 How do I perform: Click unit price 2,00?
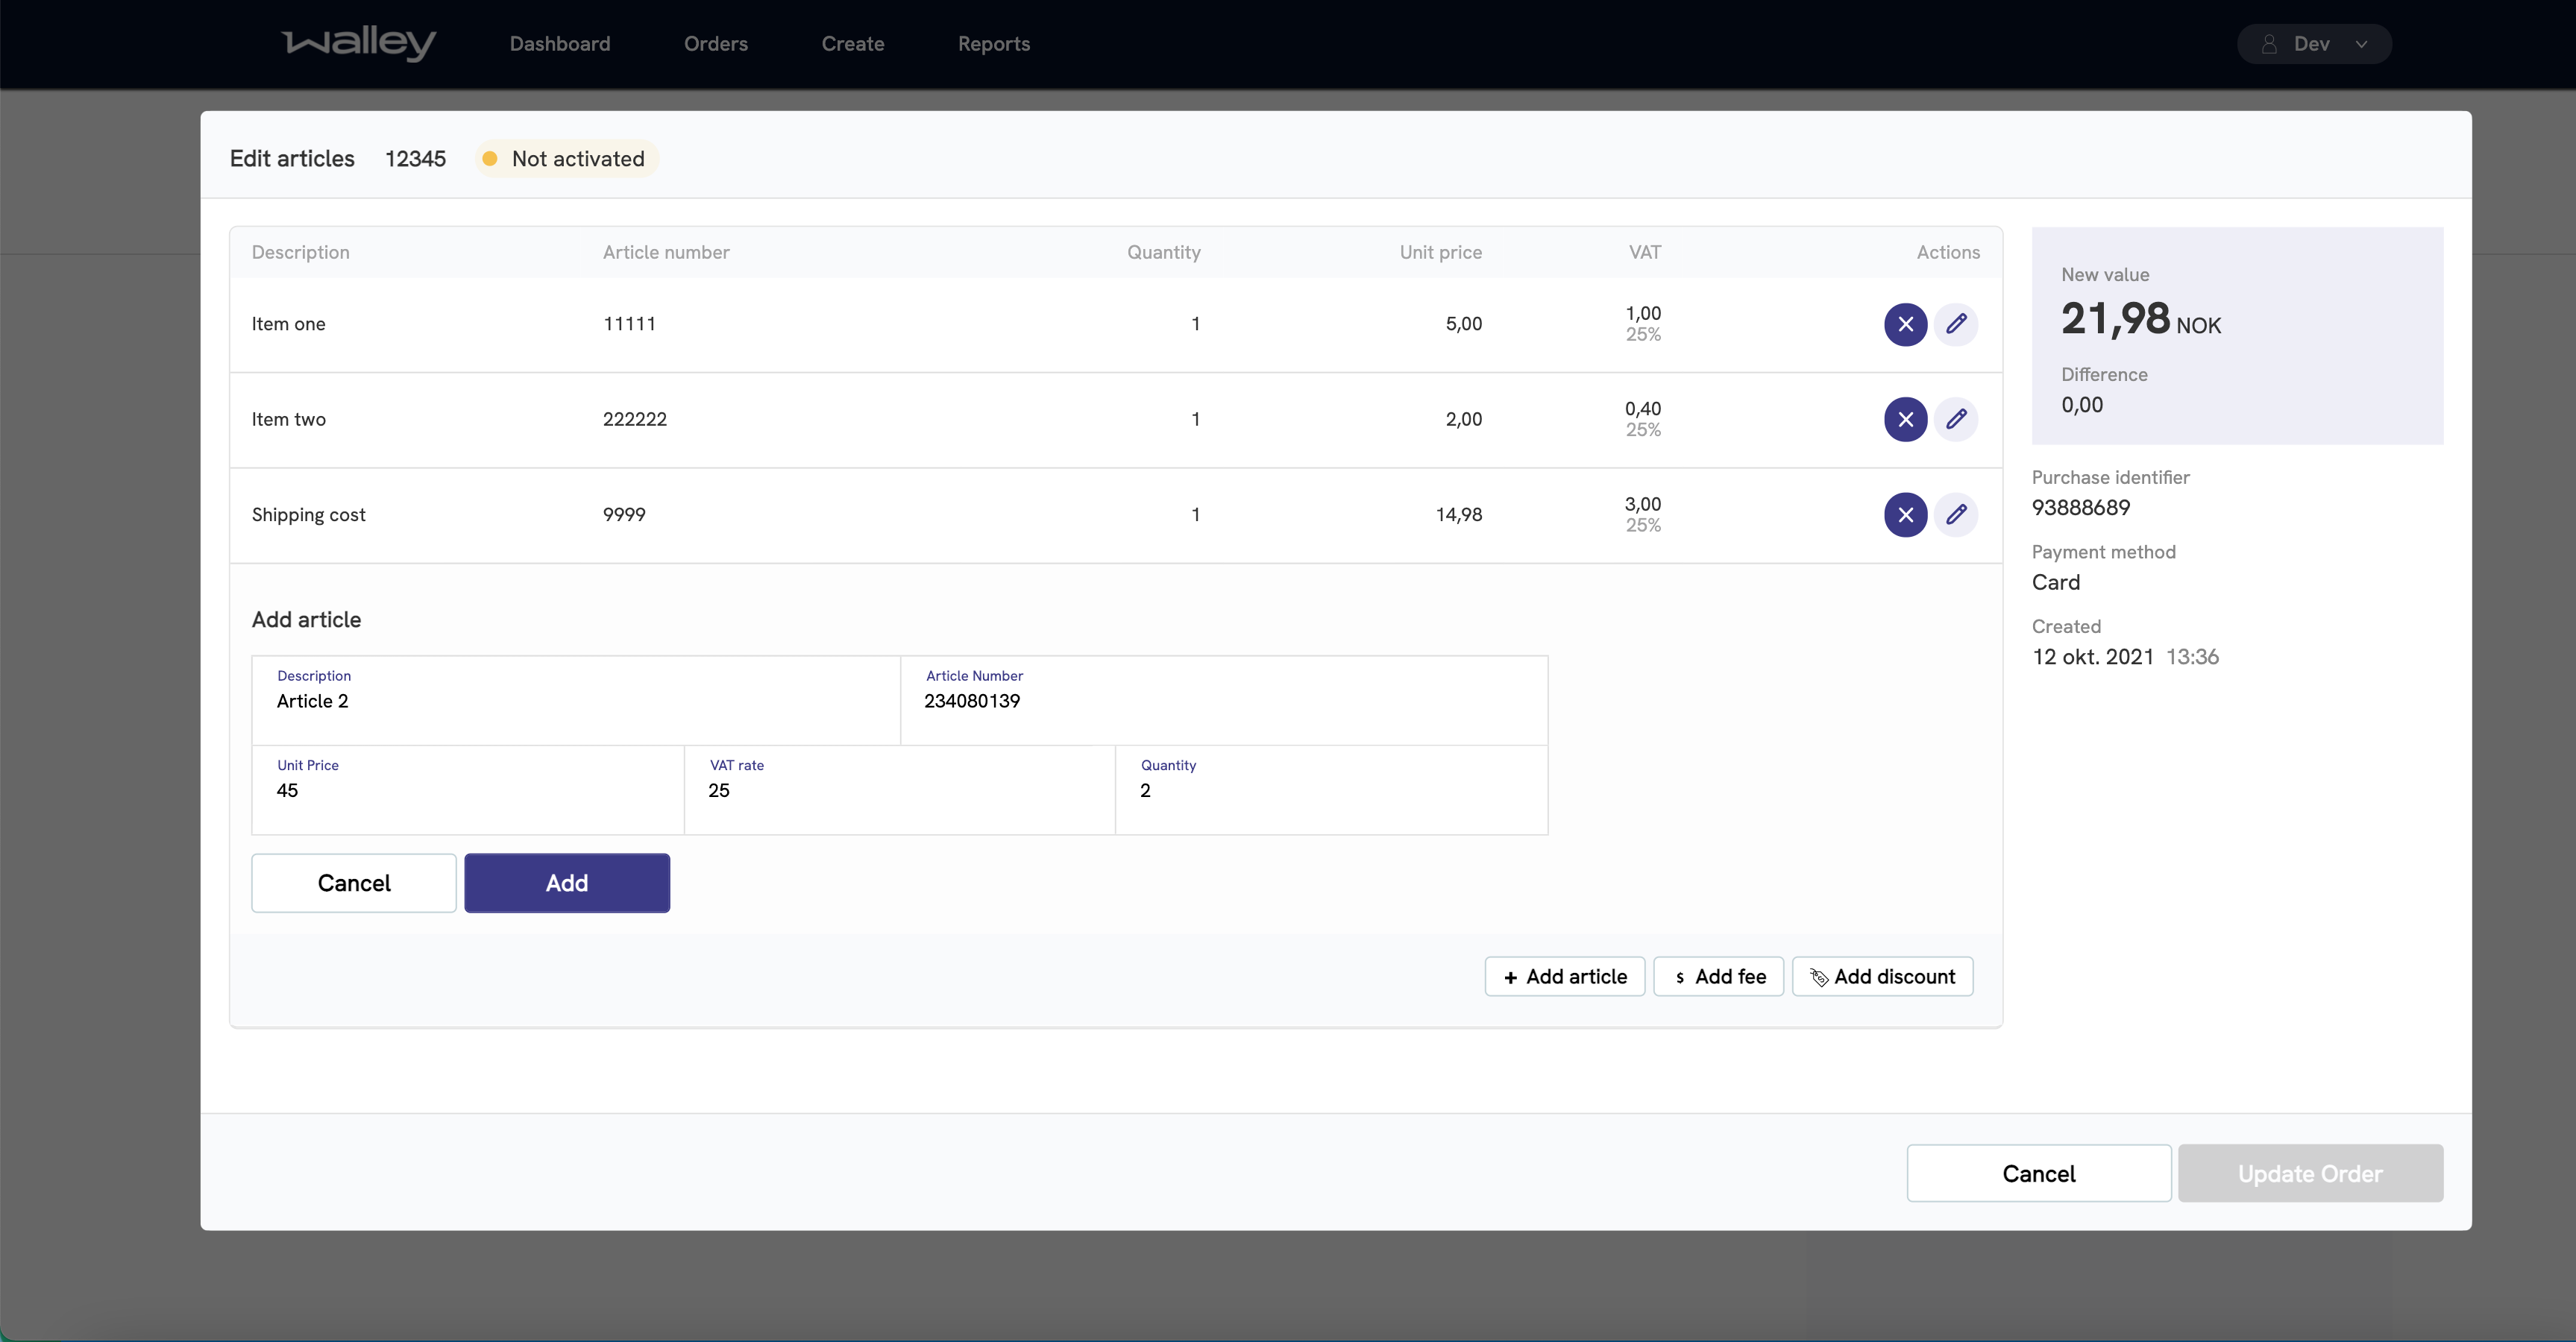[1464, 419]
